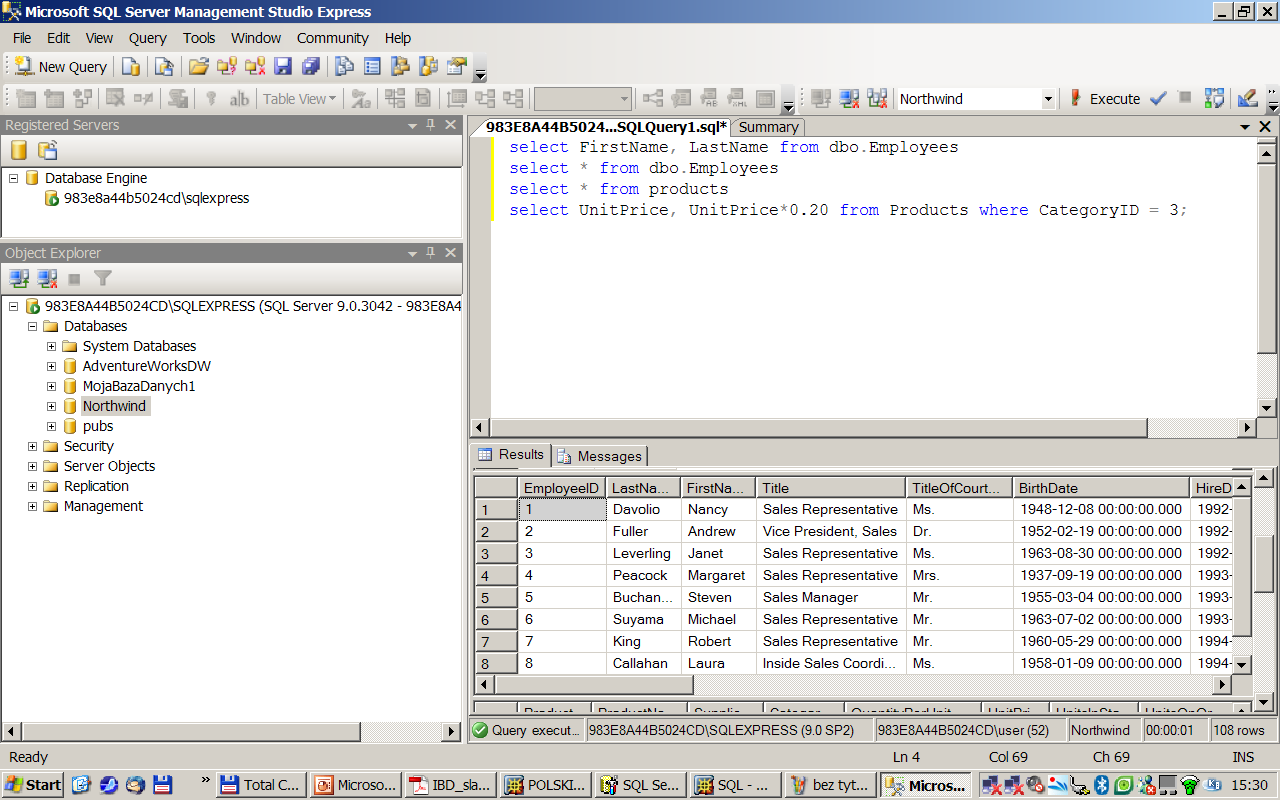Click the pin icon of Object Explorer panel
The height and width of the screenshot is (800, 1280).
click(431, 253)
